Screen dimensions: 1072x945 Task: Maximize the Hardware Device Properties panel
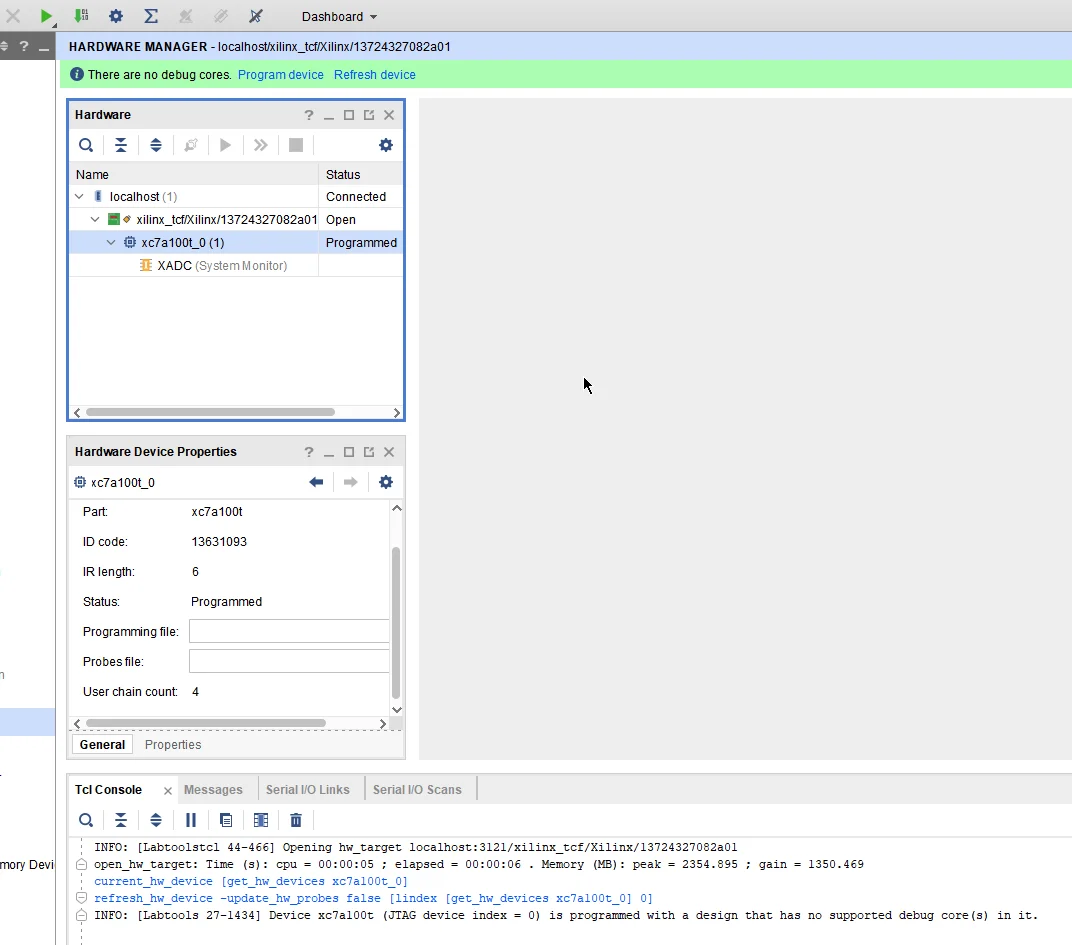point(349,452)
